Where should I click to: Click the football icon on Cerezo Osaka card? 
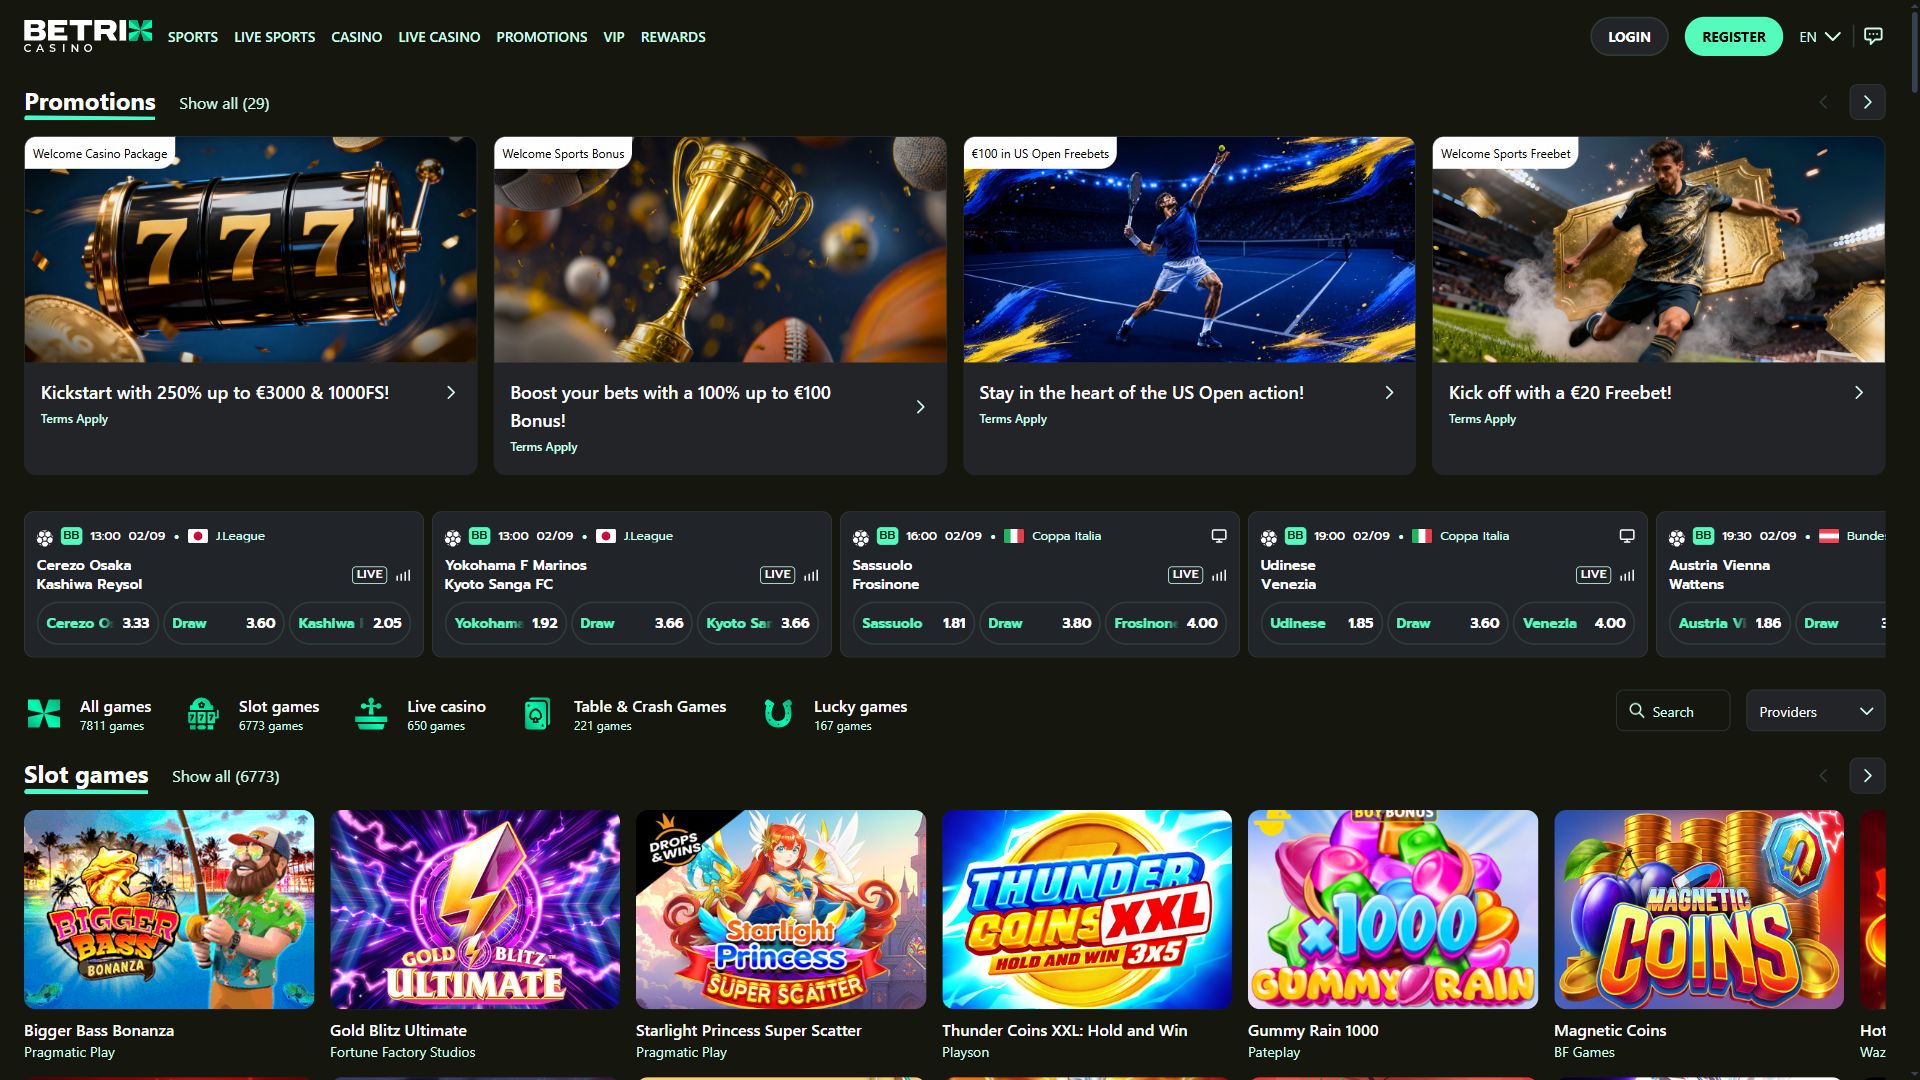[45, 537]
